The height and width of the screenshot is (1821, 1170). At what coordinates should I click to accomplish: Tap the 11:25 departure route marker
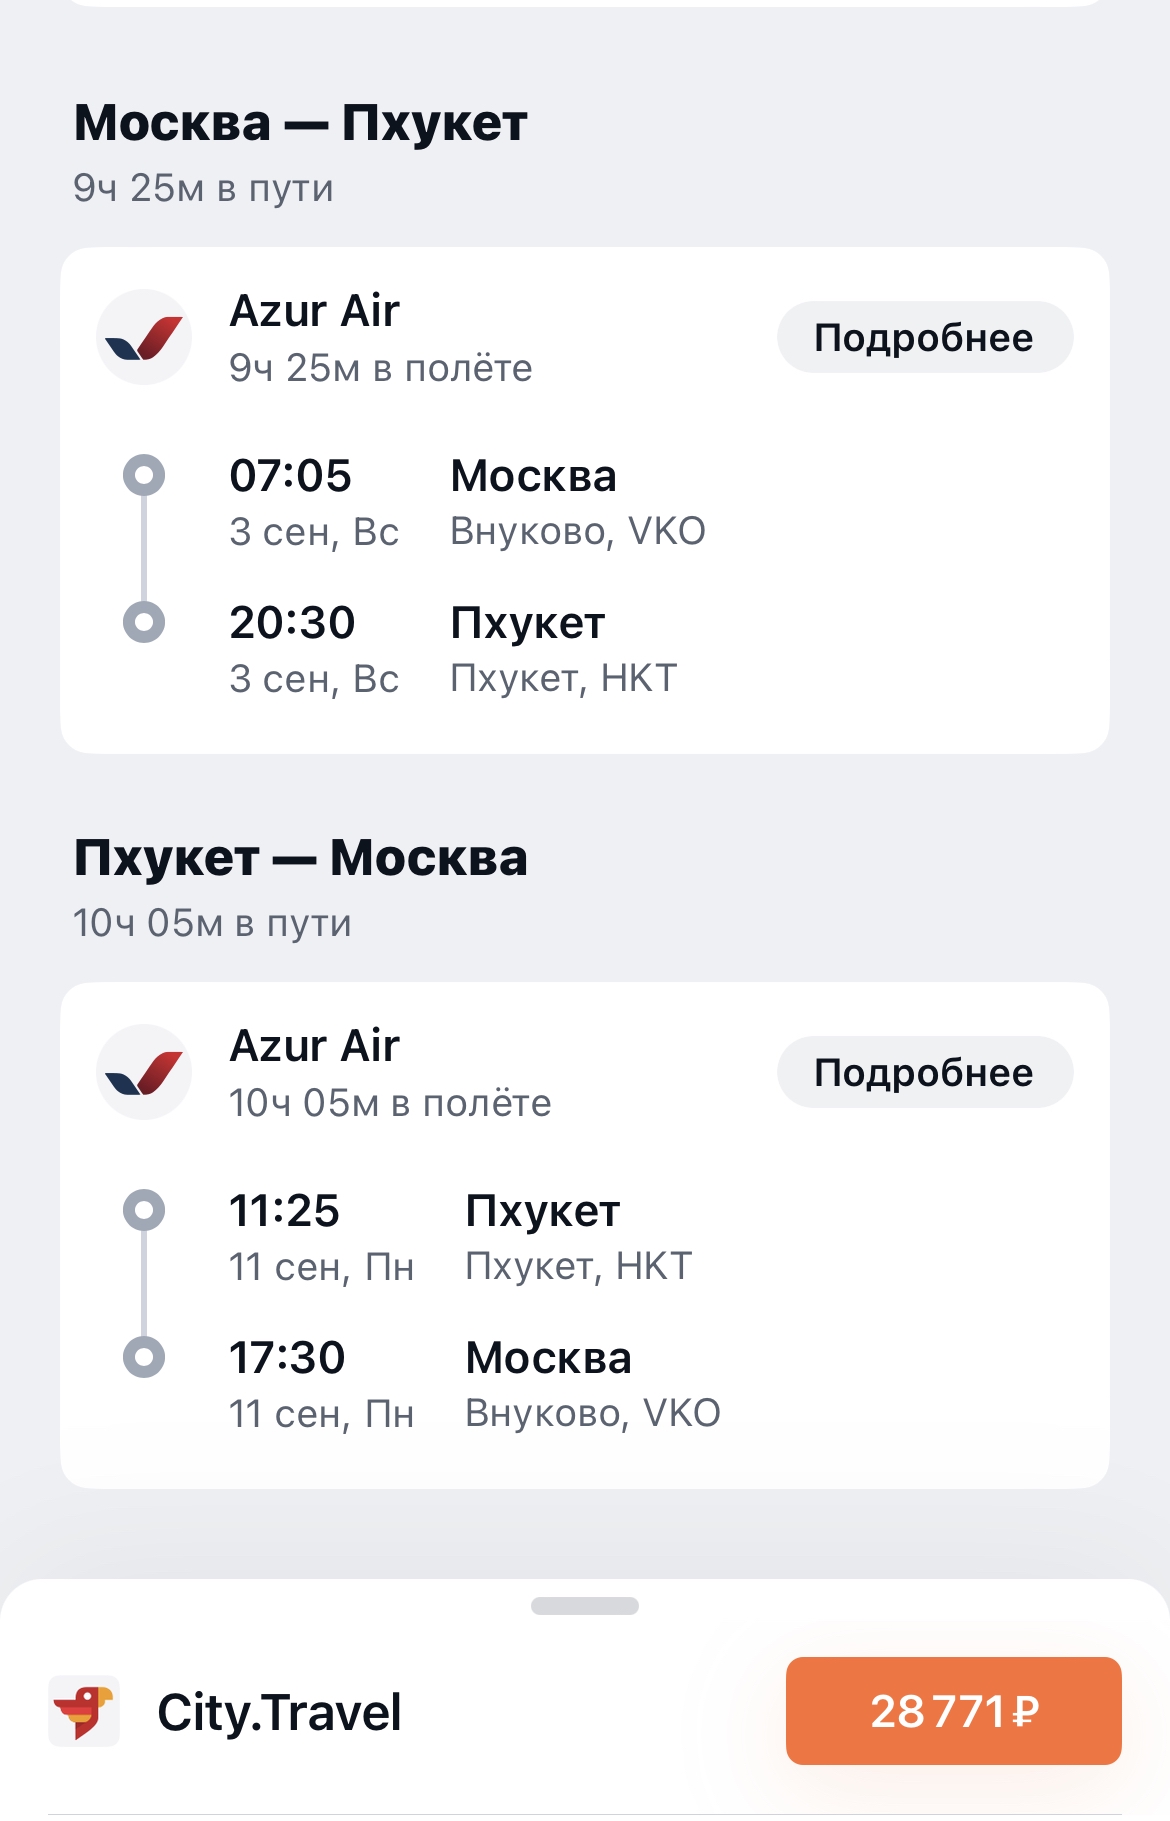tap(144, 1210)
